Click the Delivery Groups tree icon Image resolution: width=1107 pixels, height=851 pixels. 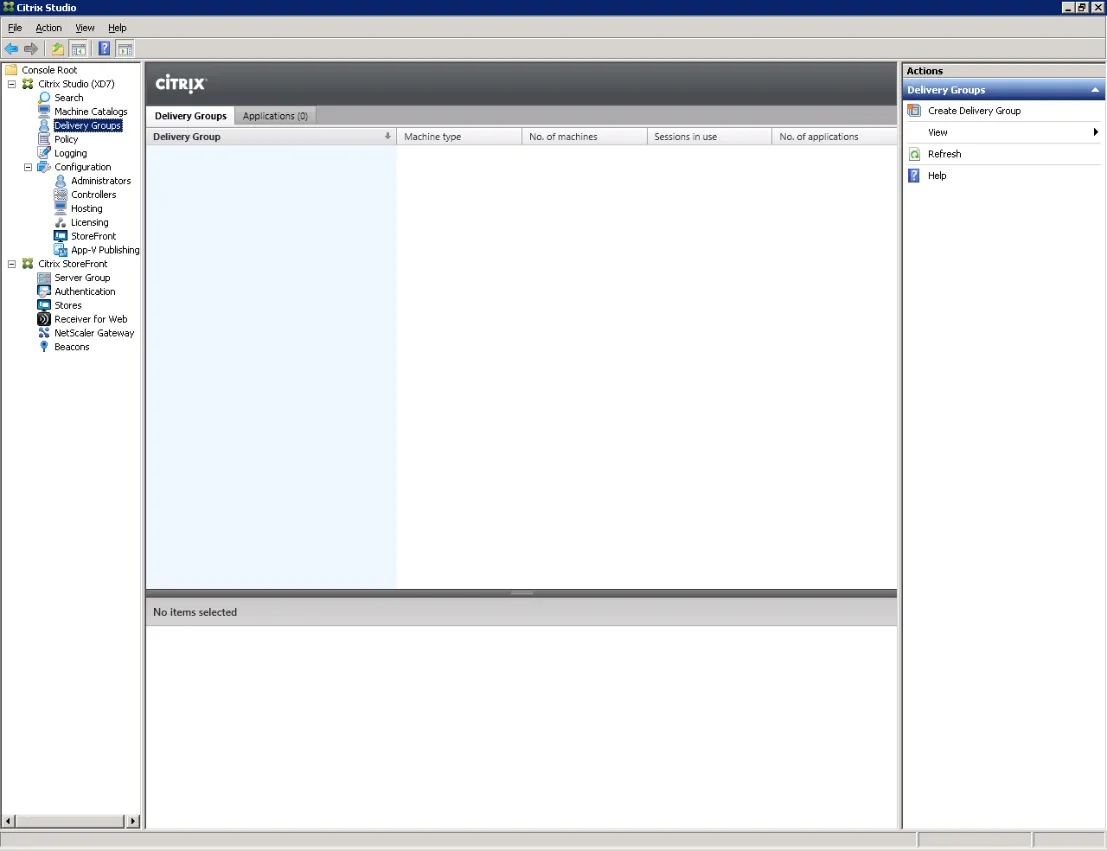coord(44,125)
